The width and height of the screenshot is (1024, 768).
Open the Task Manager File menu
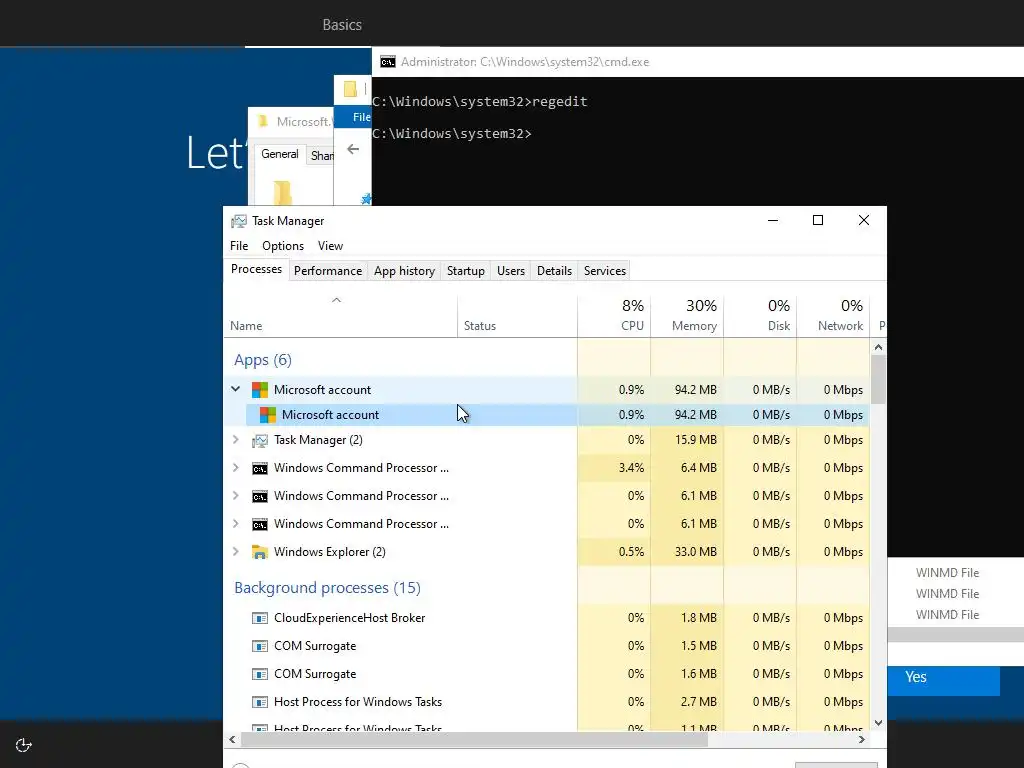[x=239, y=246]
